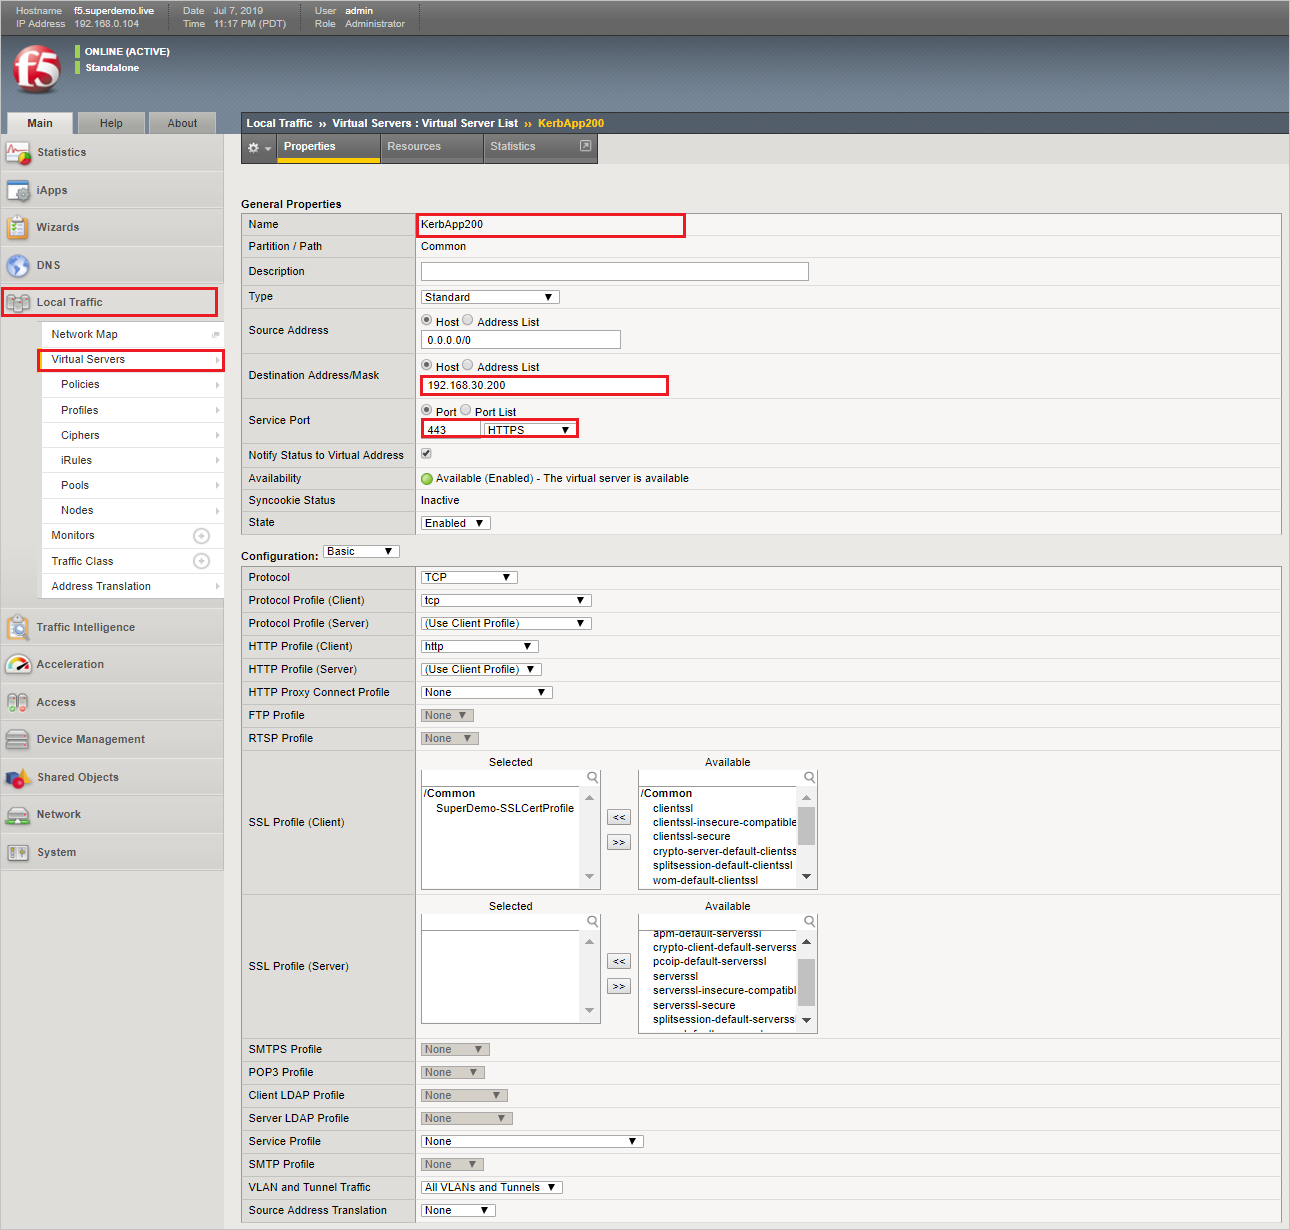Open HTTP Profile (Client) dropdown

click(480, 646)
